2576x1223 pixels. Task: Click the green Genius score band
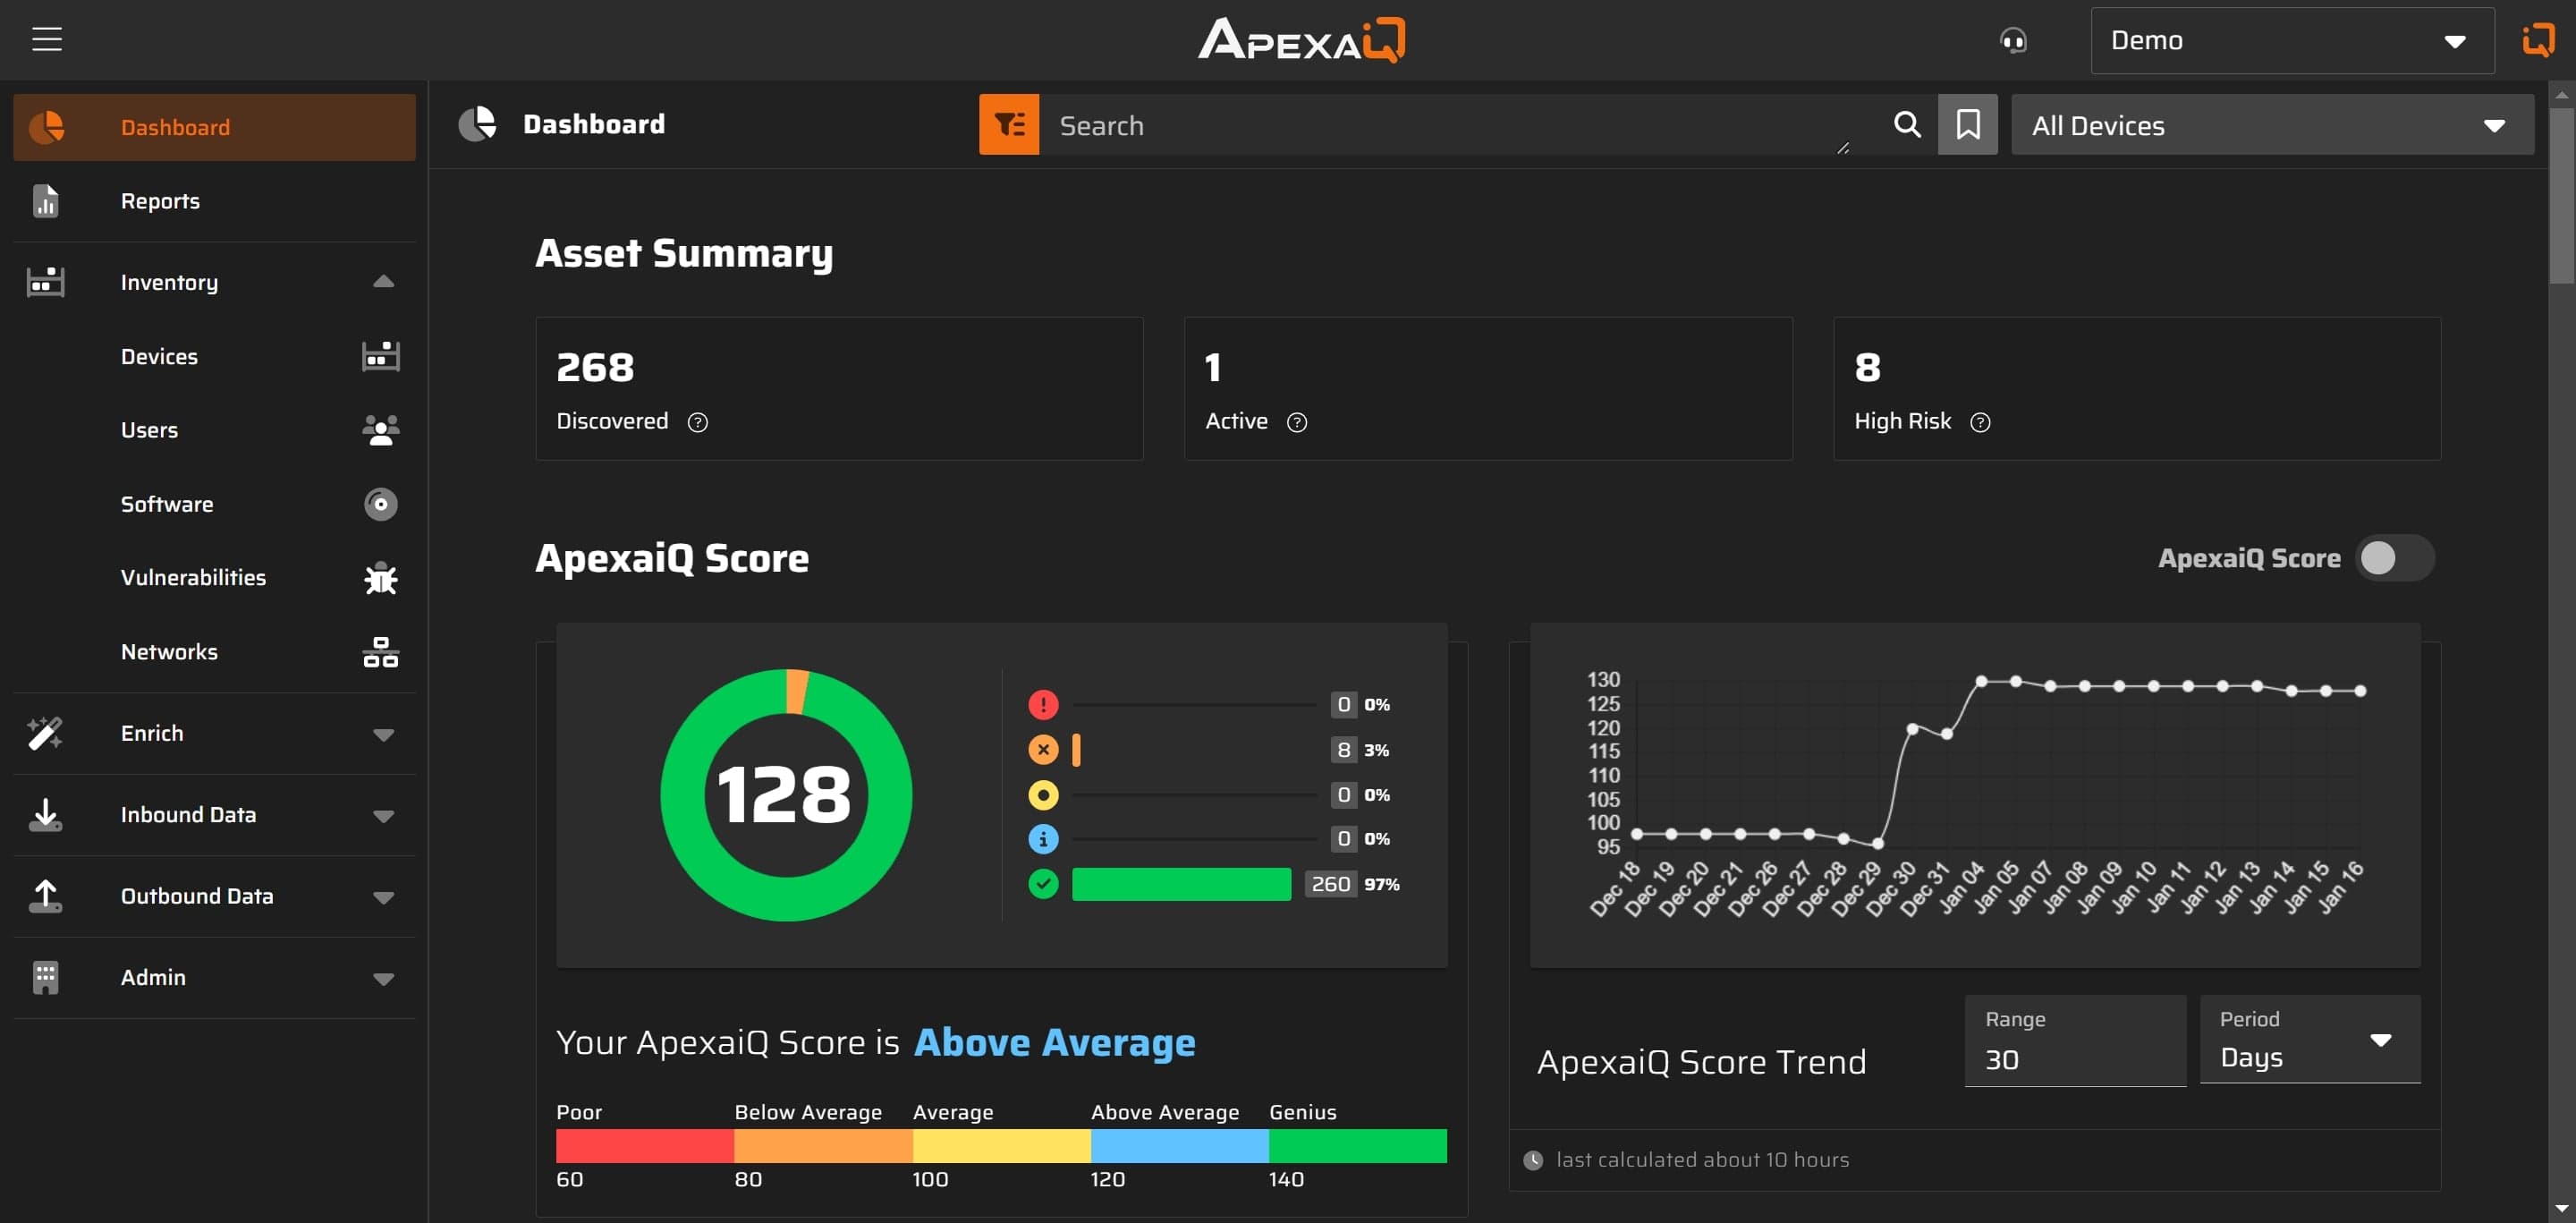1358,1146
